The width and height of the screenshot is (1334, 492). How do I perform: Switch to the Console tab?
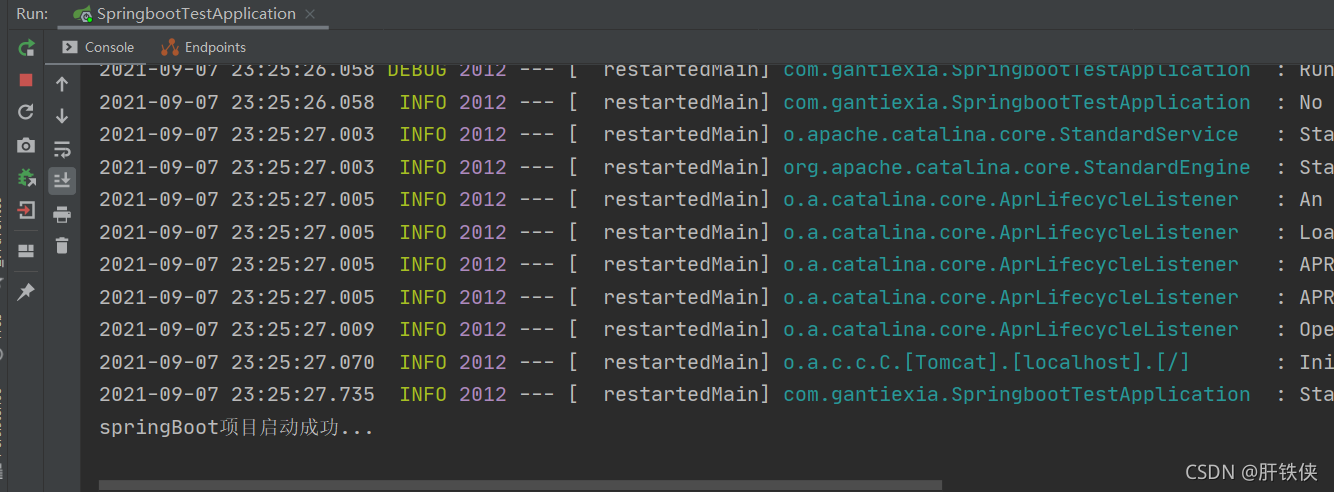[98, 47]
